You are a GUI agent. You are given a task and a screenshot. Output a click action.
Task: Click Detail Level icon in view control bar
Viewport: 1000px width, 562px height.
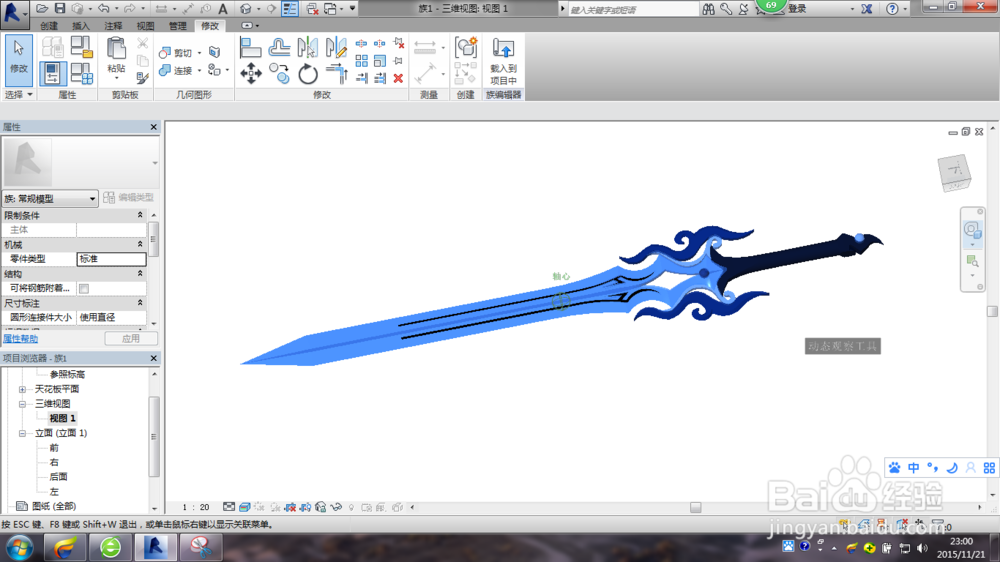point(229,507)
